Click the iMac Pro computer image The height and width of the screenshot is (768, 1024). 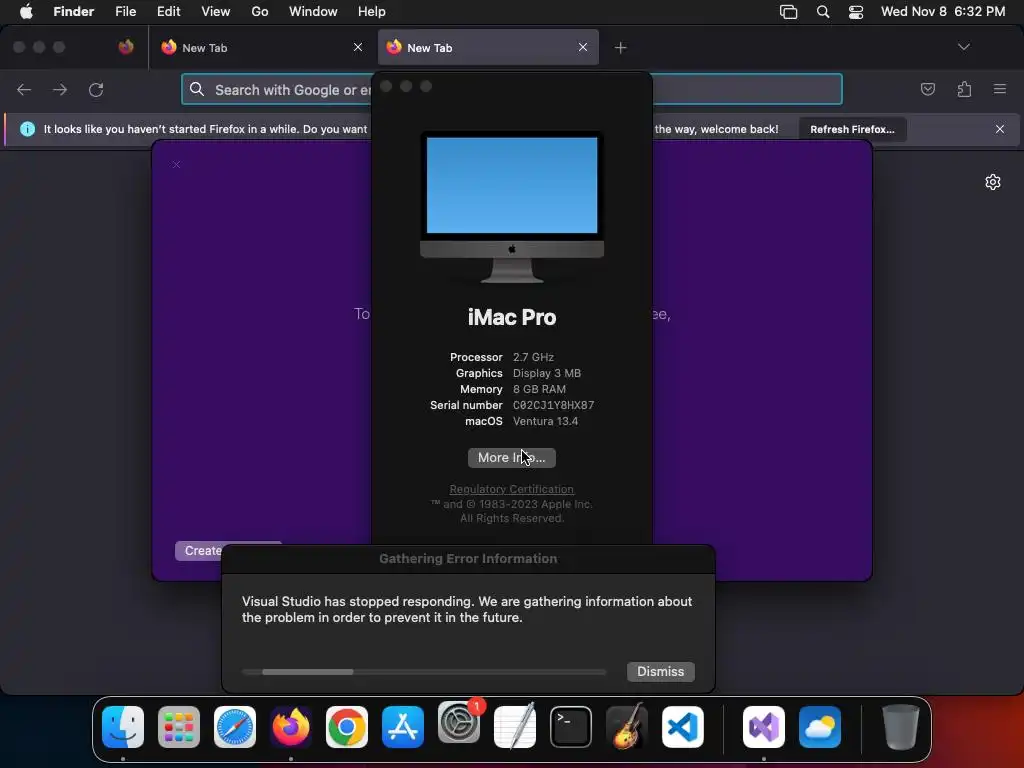click(512, 207)
